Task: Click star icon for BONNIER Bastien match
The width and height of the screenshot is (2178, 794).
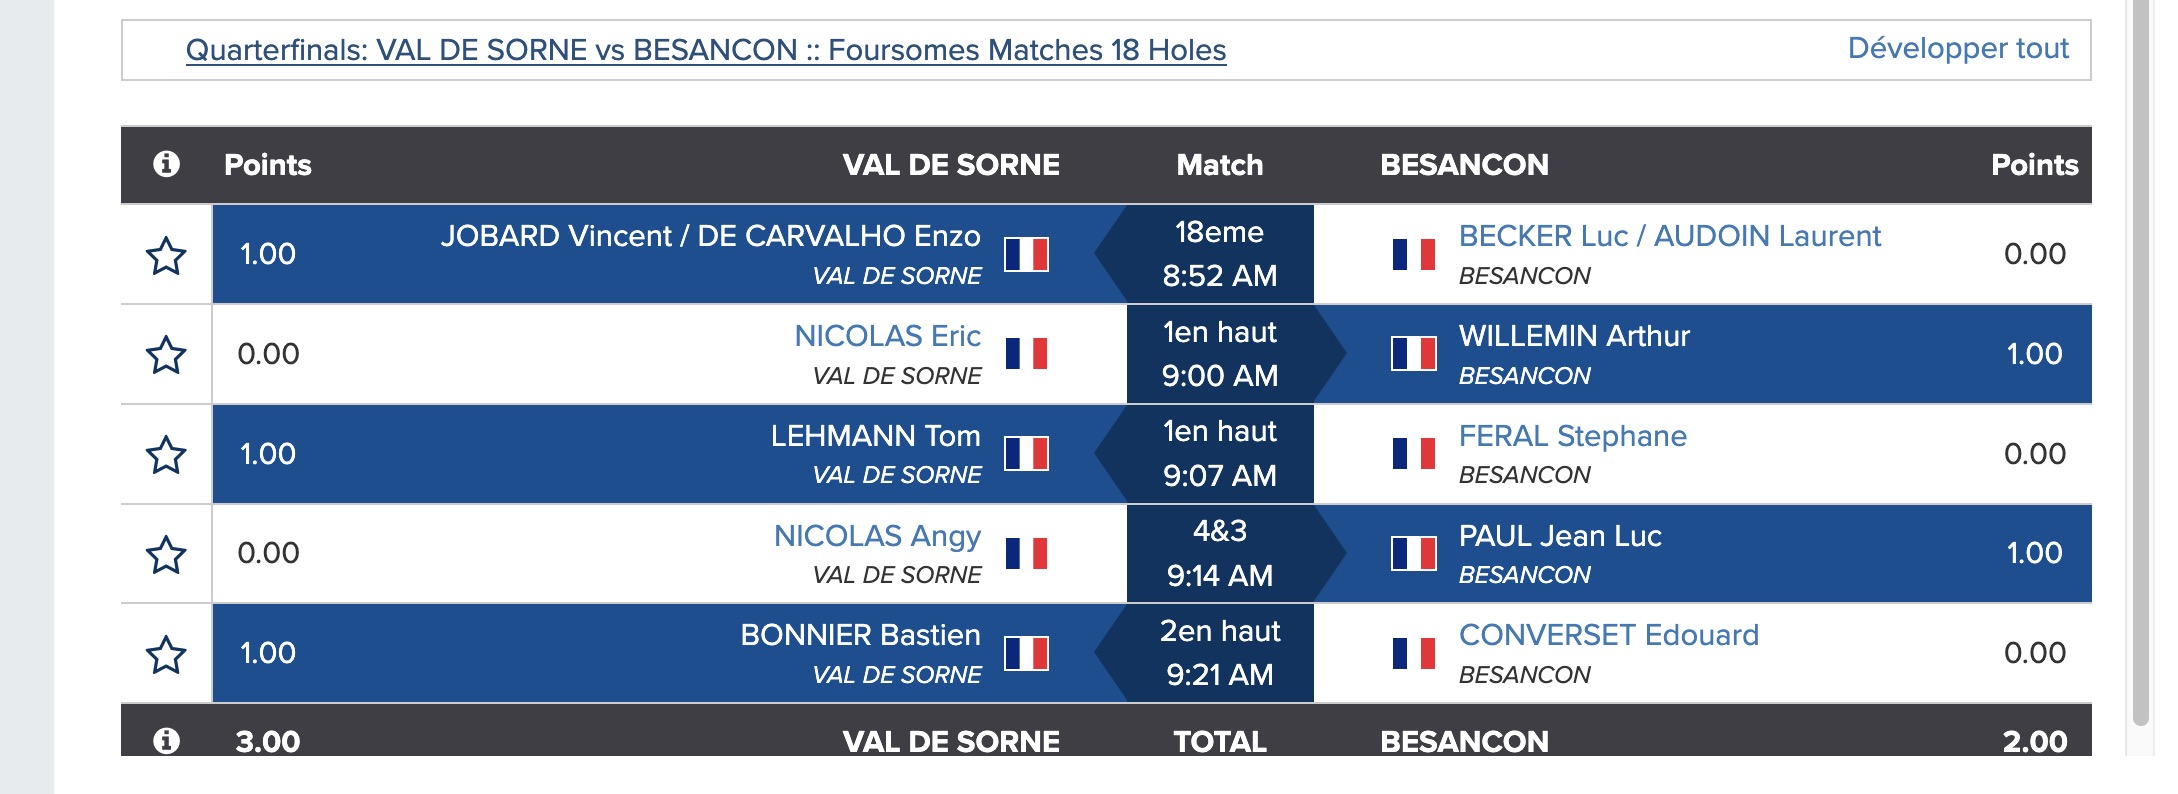Action: (x=166, y=654)
